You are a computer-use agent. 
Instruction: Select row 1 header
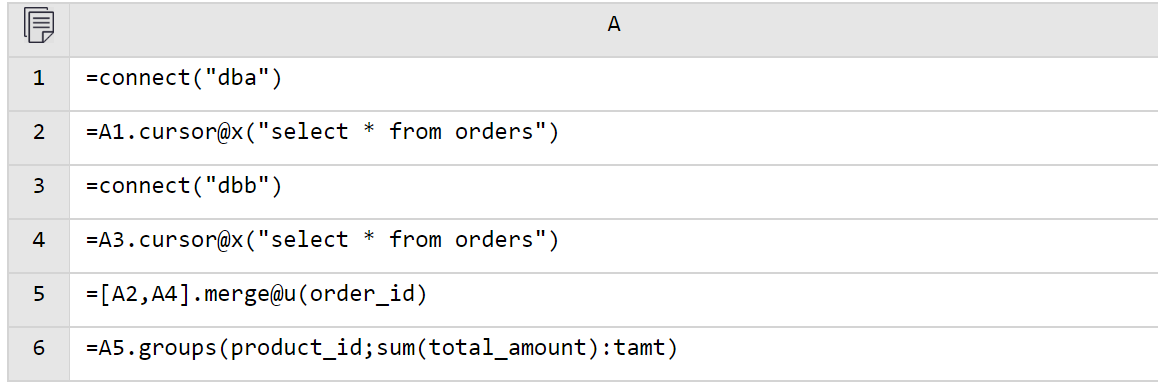(38, 79)
